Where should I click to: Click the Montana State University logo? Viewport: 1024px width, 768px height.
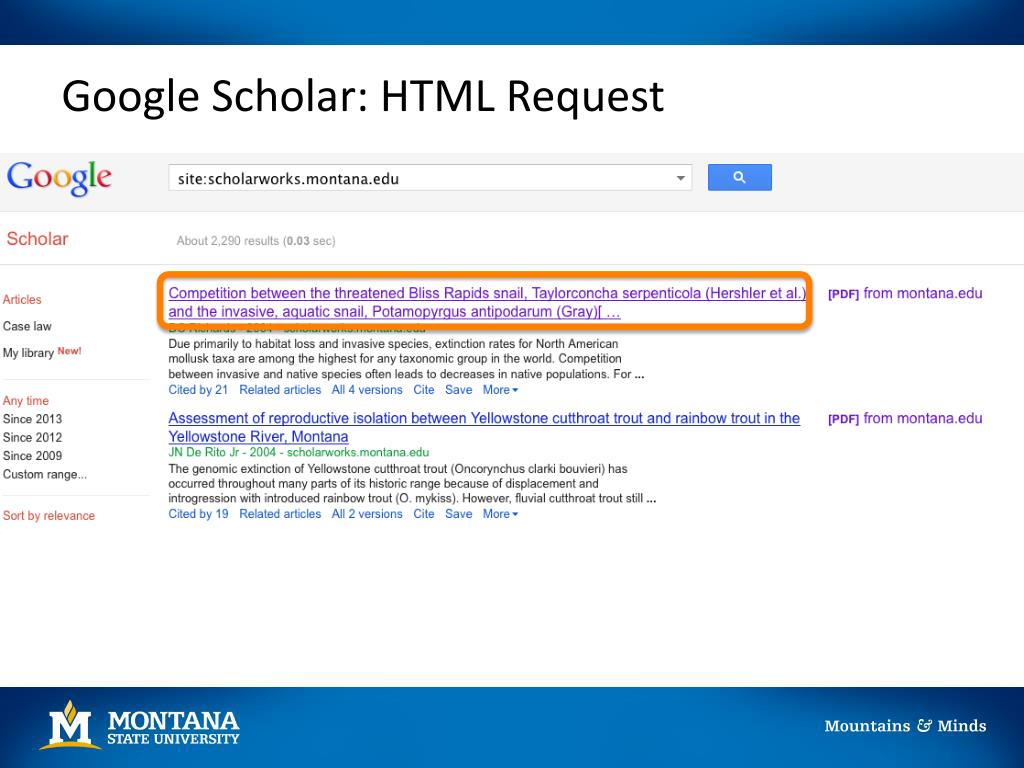(140, 726)
